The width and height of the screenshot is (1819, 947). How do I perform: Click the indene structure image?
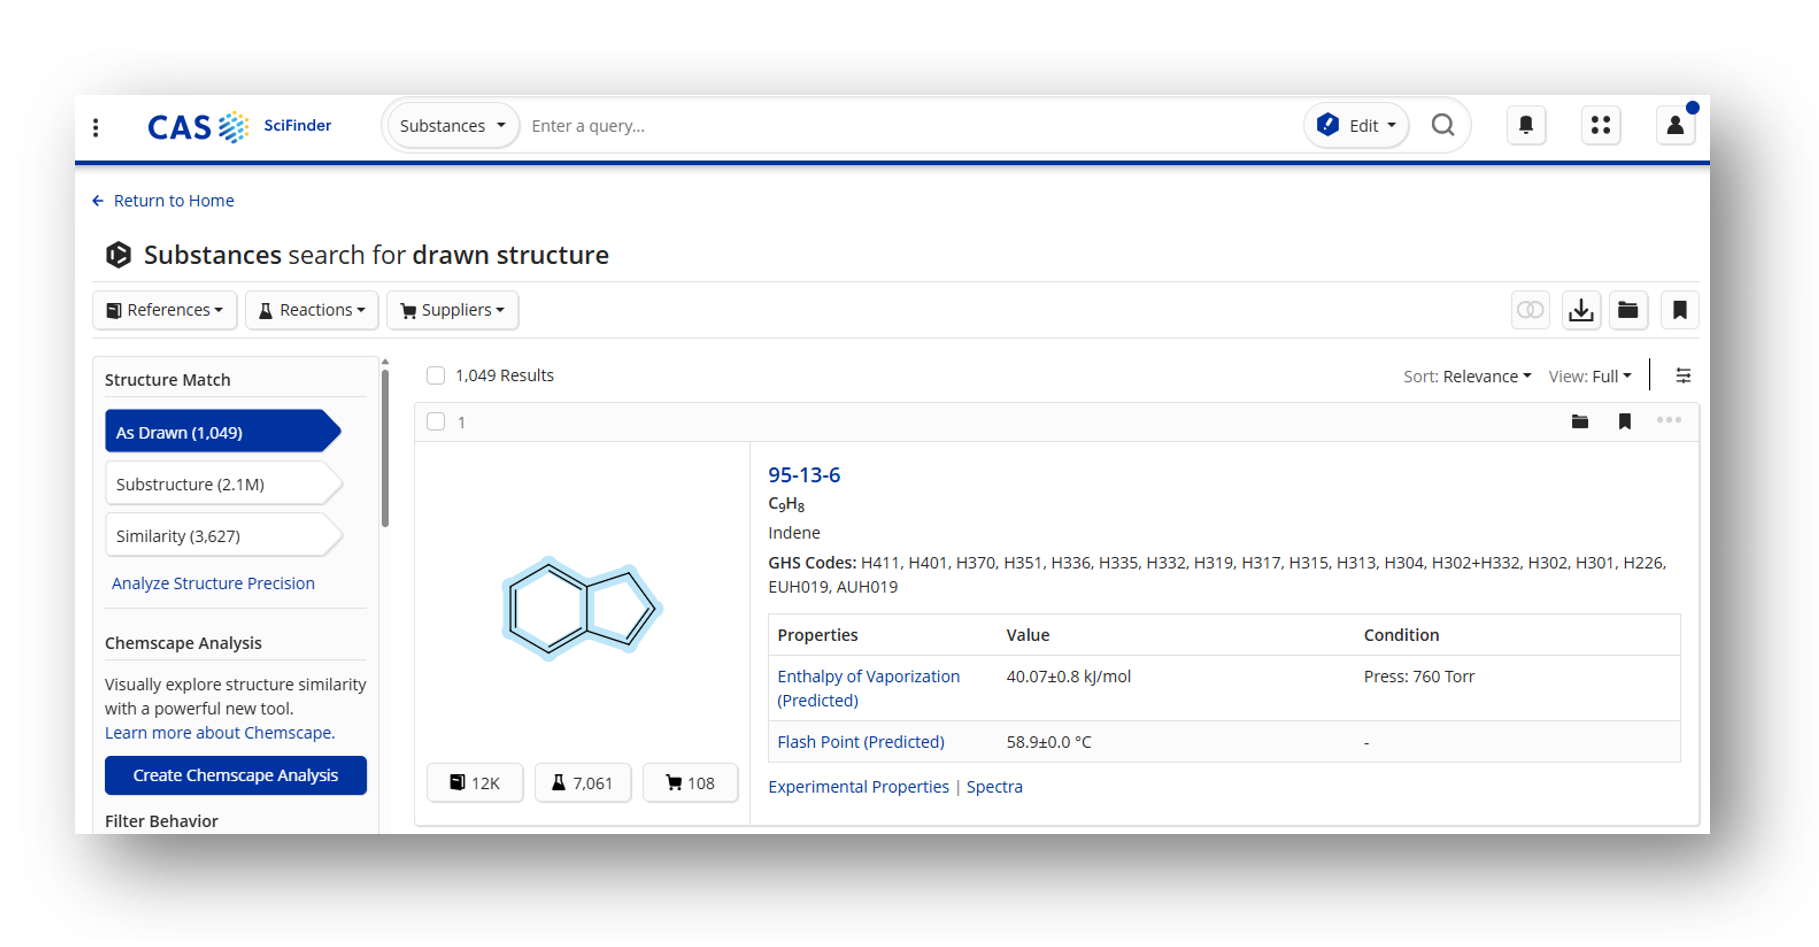(581, 608)
